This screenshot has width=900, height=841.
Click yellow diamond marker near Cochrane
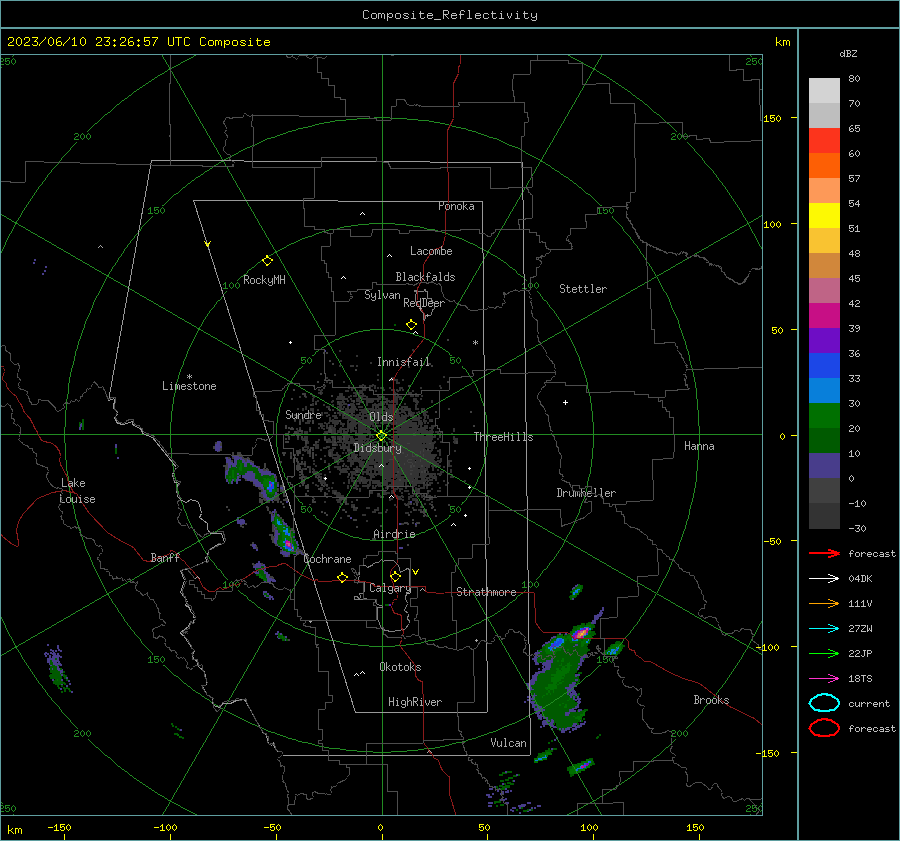tap(343, 577)
